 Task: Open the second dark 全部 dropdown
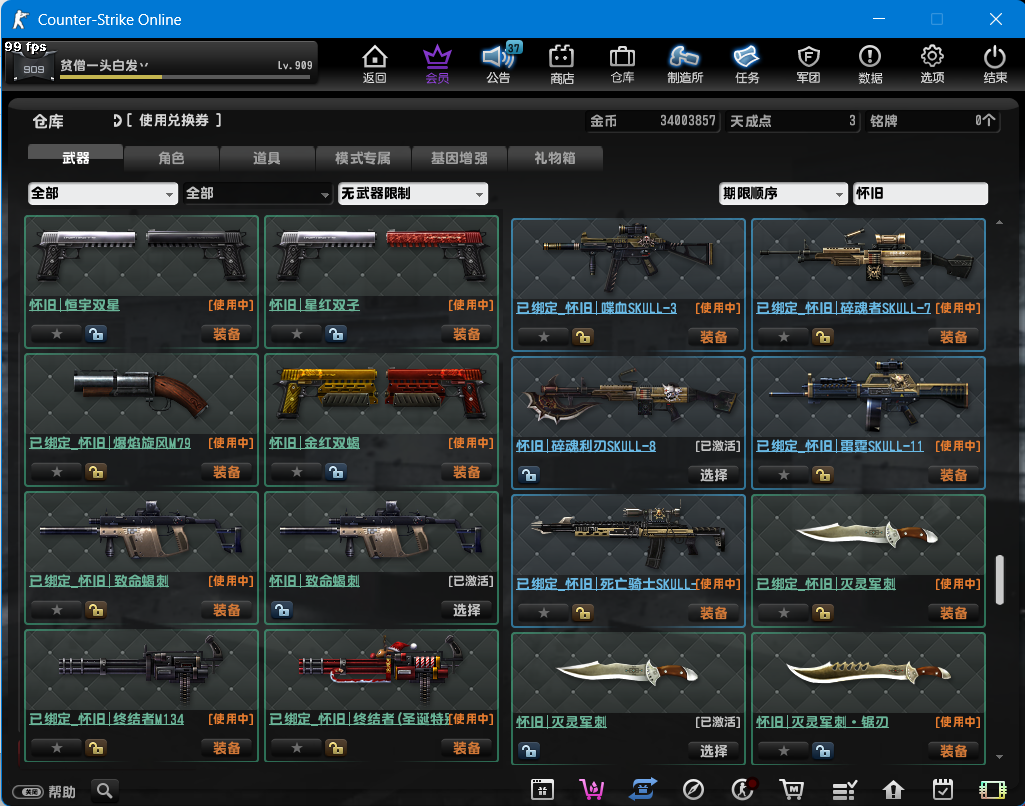(x=258, y=193)
